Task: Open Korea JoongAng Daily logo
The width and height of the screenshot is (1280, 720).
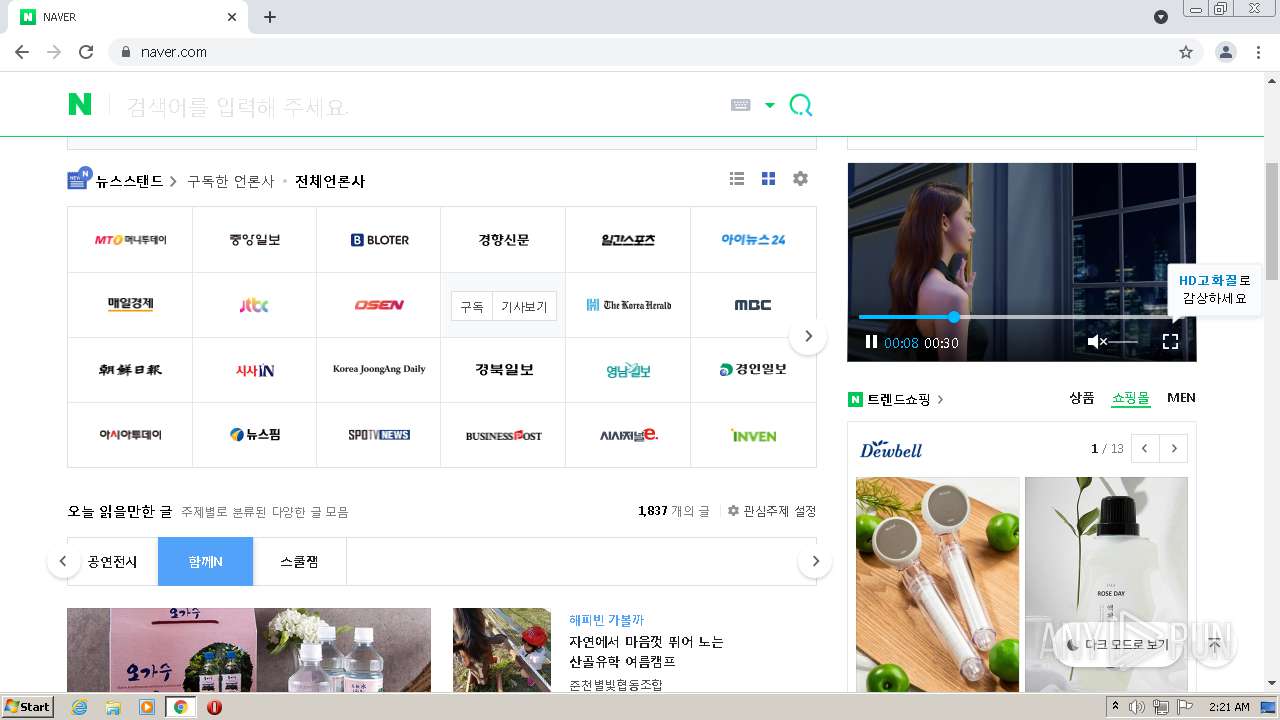Action: point(379,370)
